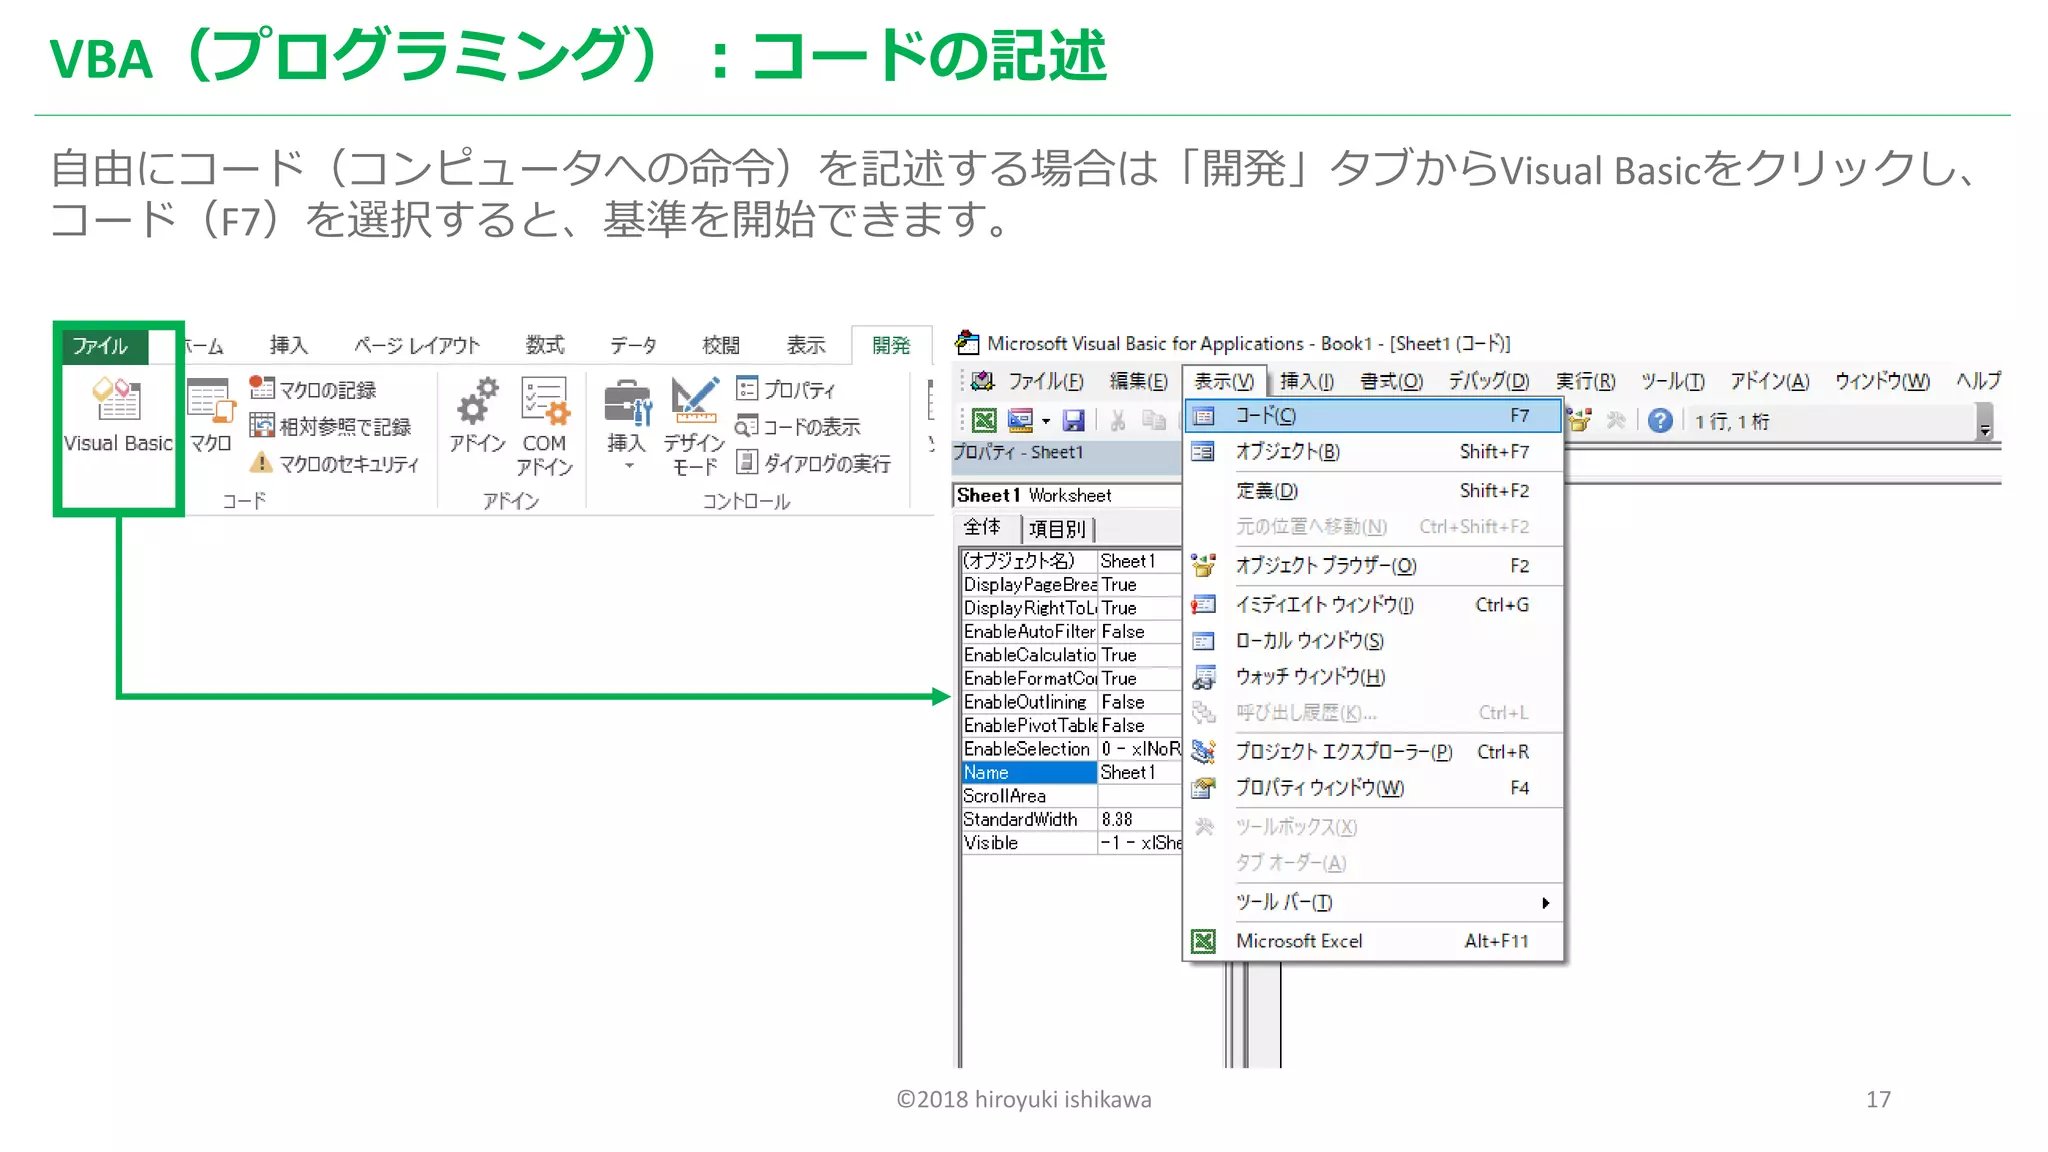This screenshot has height=1152, width=2048.
Task: Choose コード(C) F7 from the View menu
Action: pyautogui.click(x=1373, y=416)
